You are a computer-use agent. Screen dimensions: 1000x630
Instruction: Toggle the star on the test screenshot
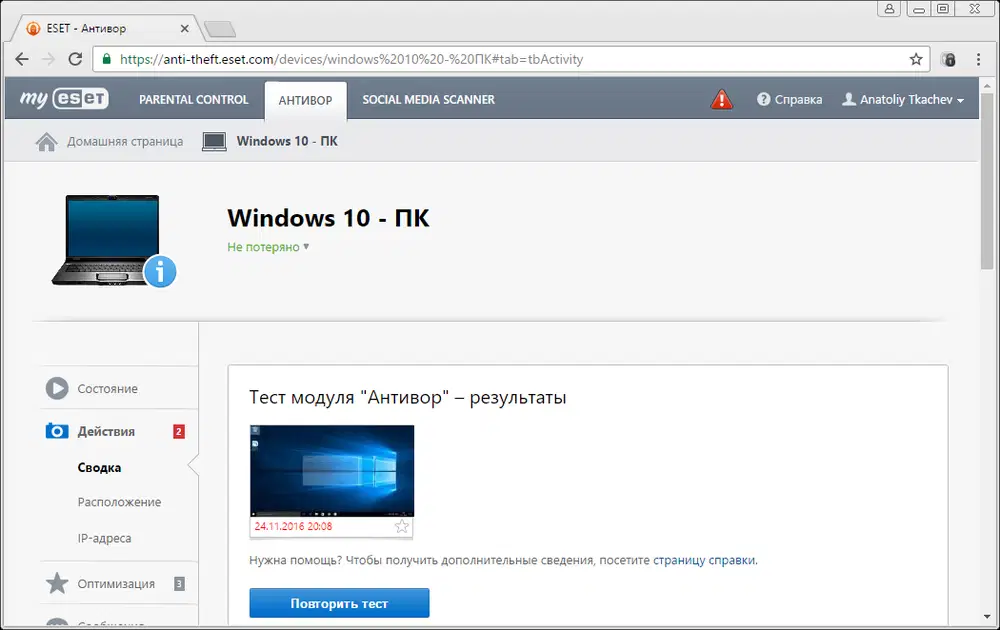(402, 525)
